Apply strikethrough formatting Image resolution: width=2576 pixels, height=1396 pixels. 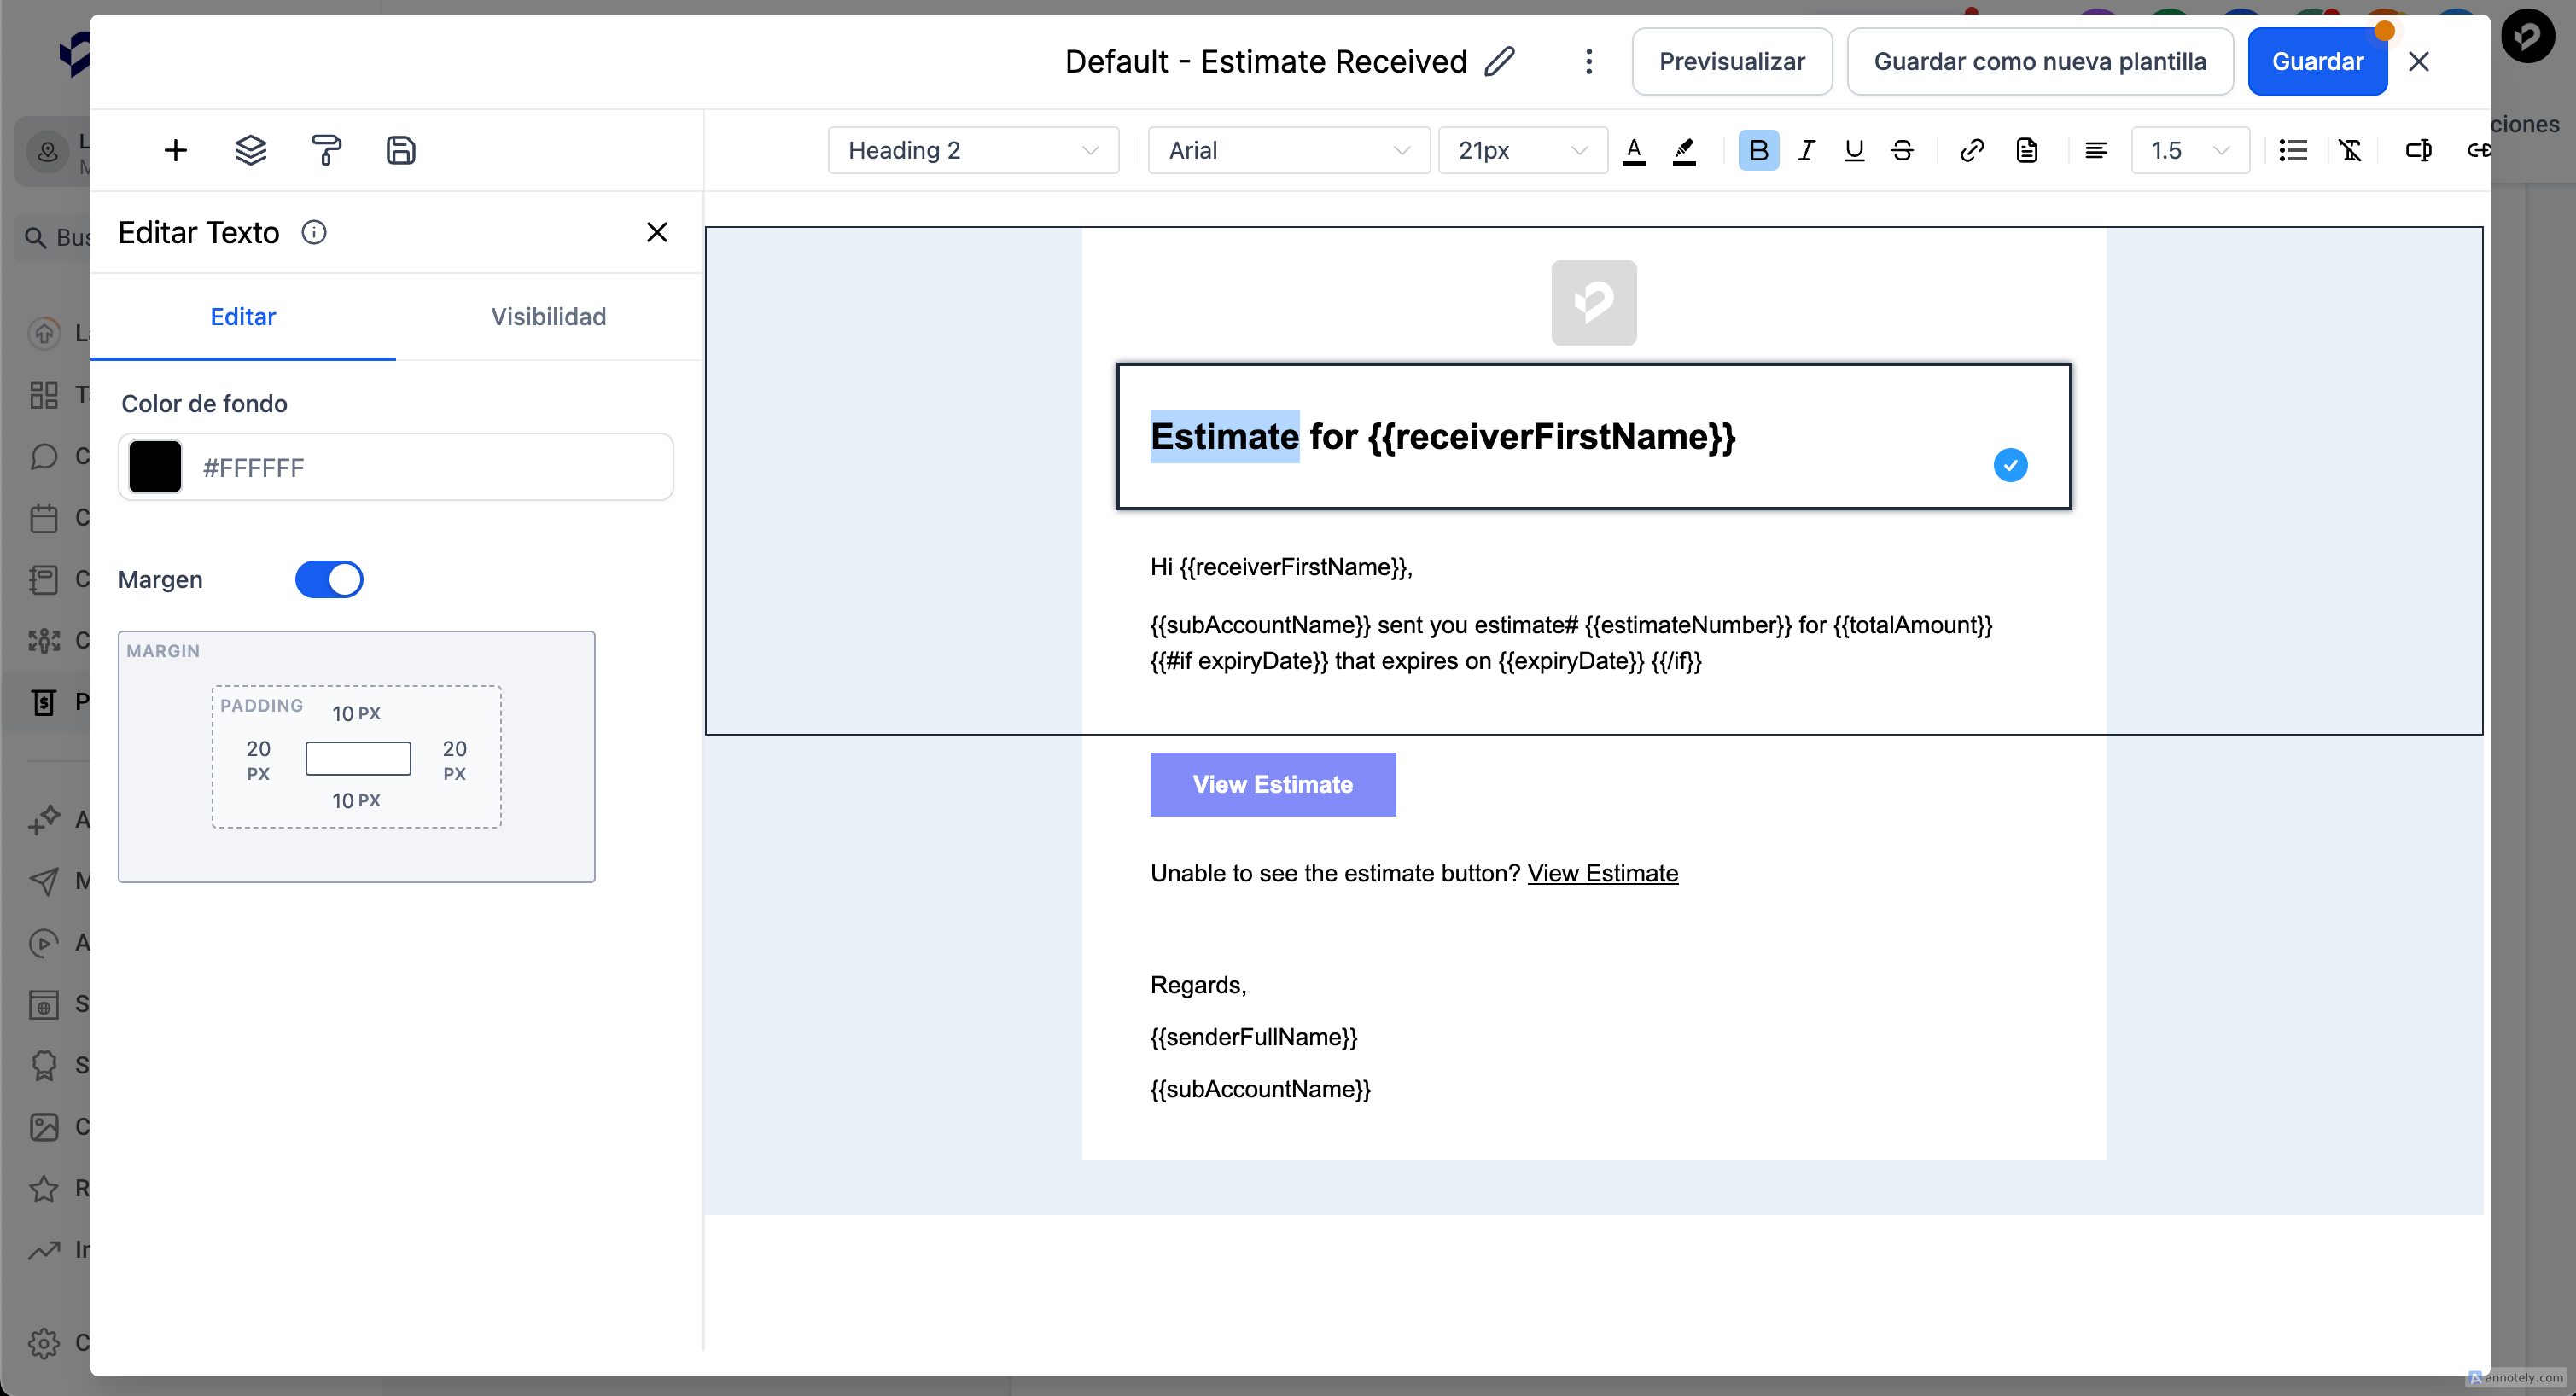(1902, 150)
